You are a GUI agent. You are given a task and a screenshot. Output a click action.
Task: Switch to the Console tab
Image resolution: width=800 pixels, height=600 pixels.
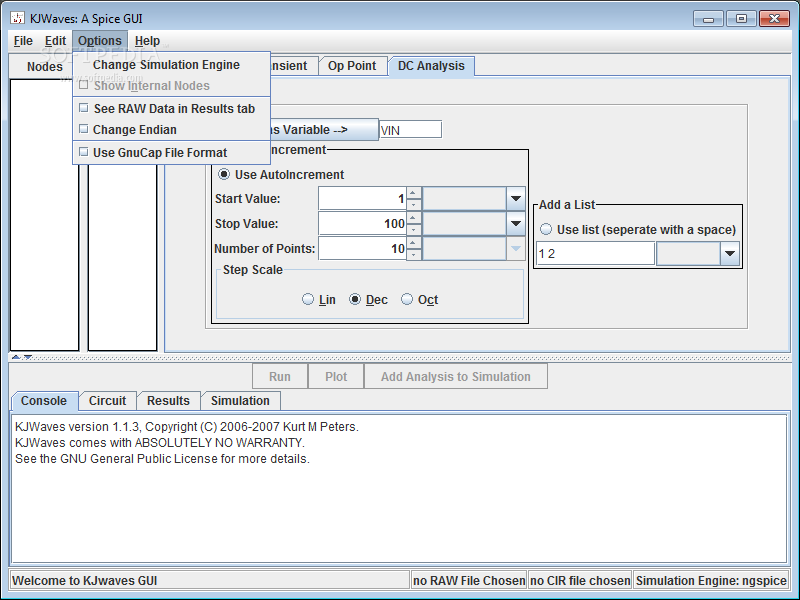point(44,401)
